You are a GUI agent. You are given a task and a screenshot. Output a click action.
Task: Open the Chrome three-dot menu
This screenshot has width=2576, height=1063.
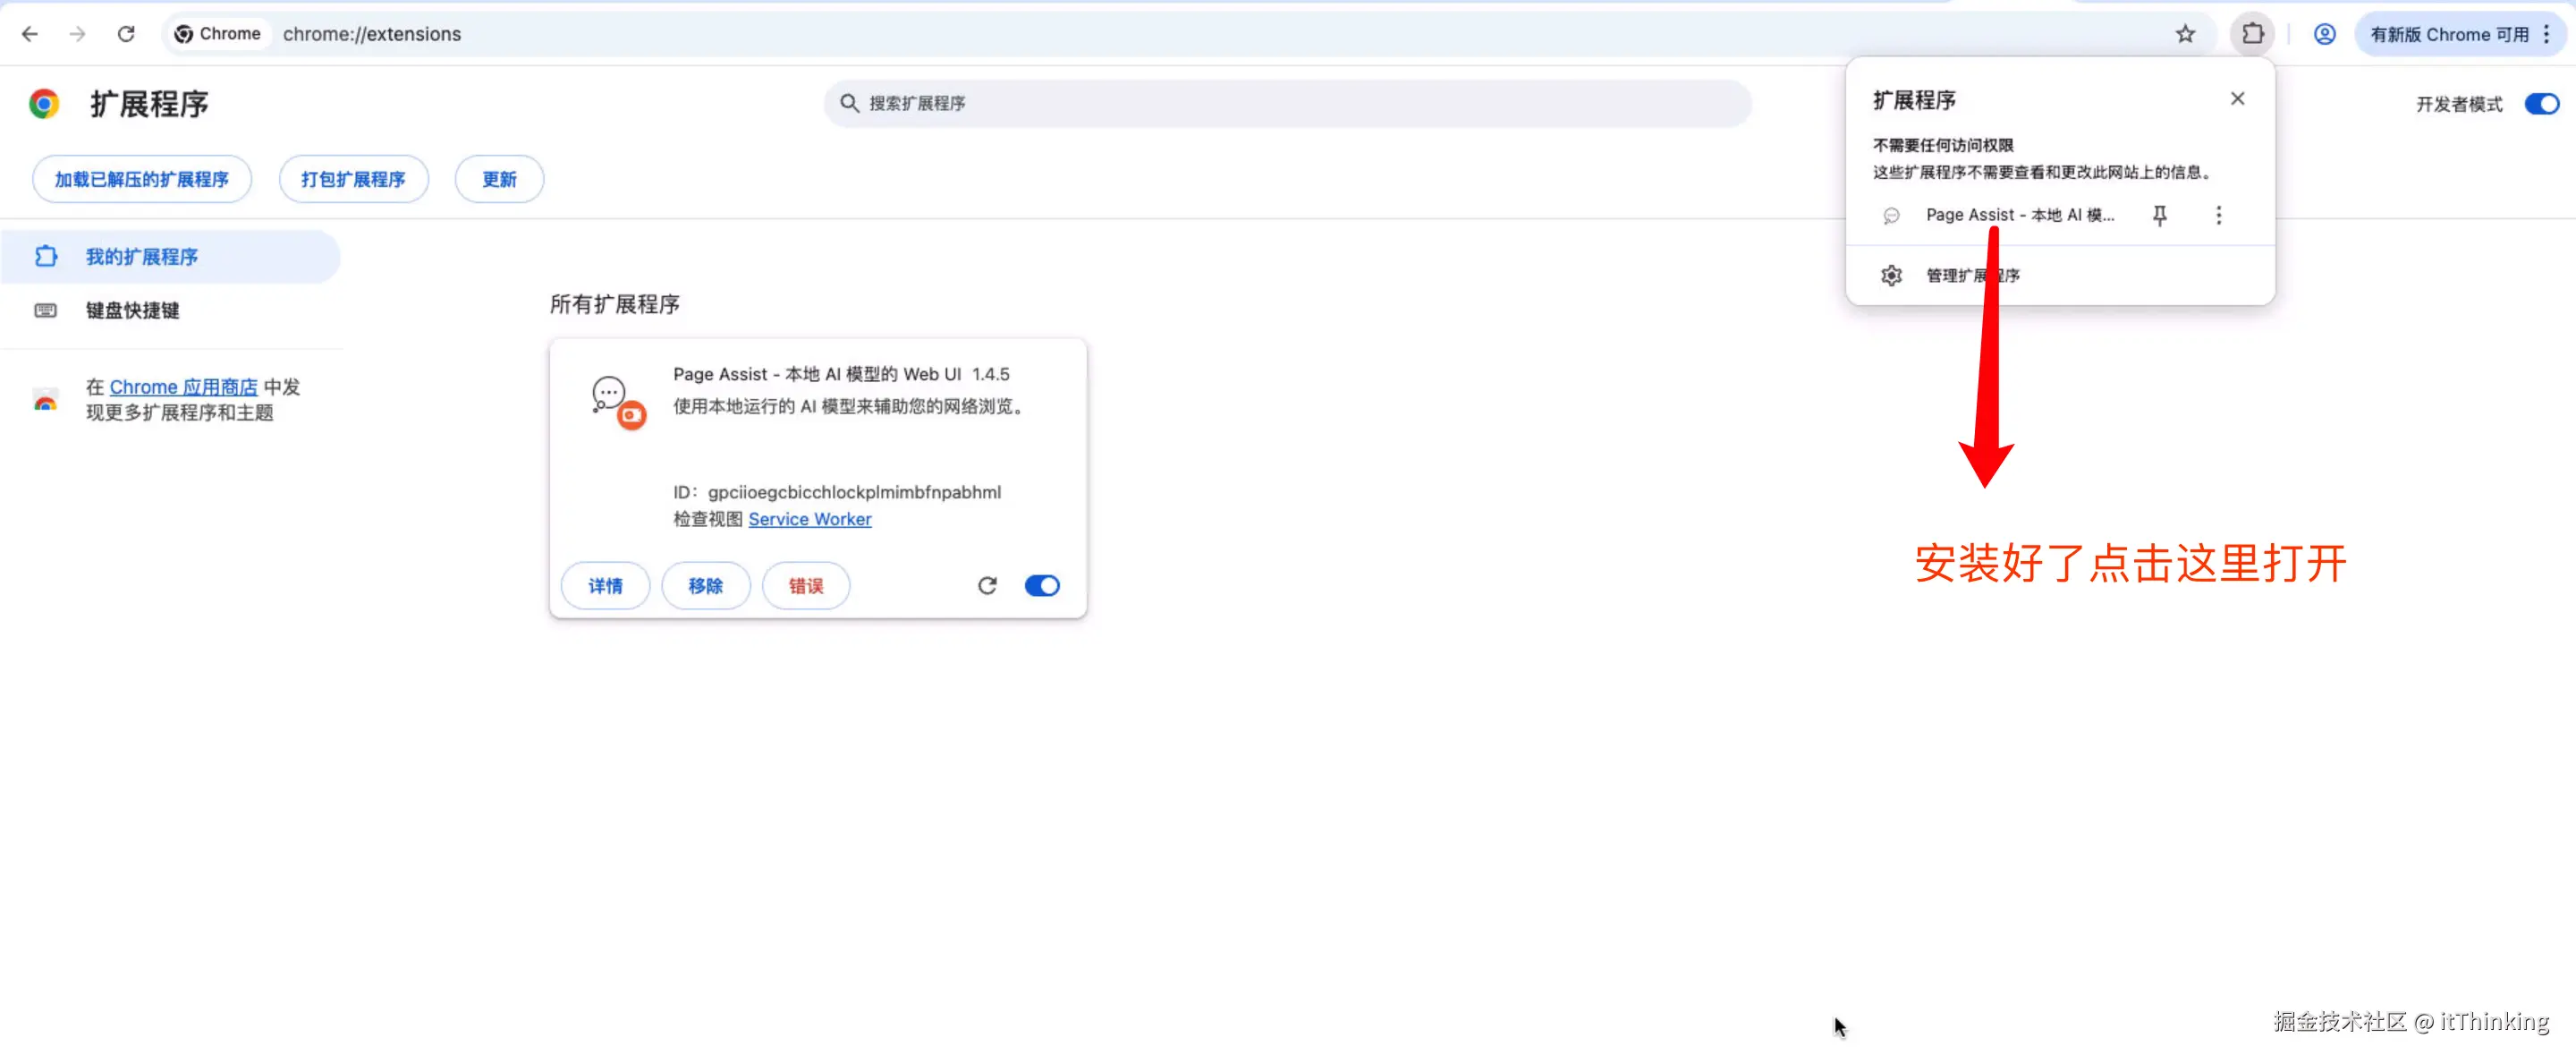pos(2547,34)
